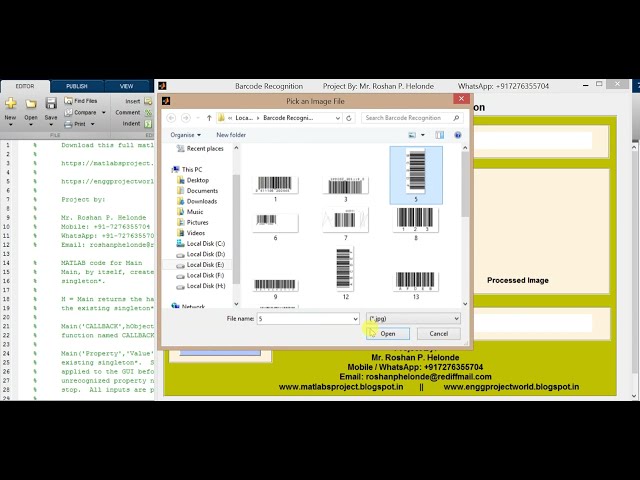The width and height of the screenshot is (640, 480).
Task: Click the Back arrow in the file dialog
Action: (x=171, y=118)
